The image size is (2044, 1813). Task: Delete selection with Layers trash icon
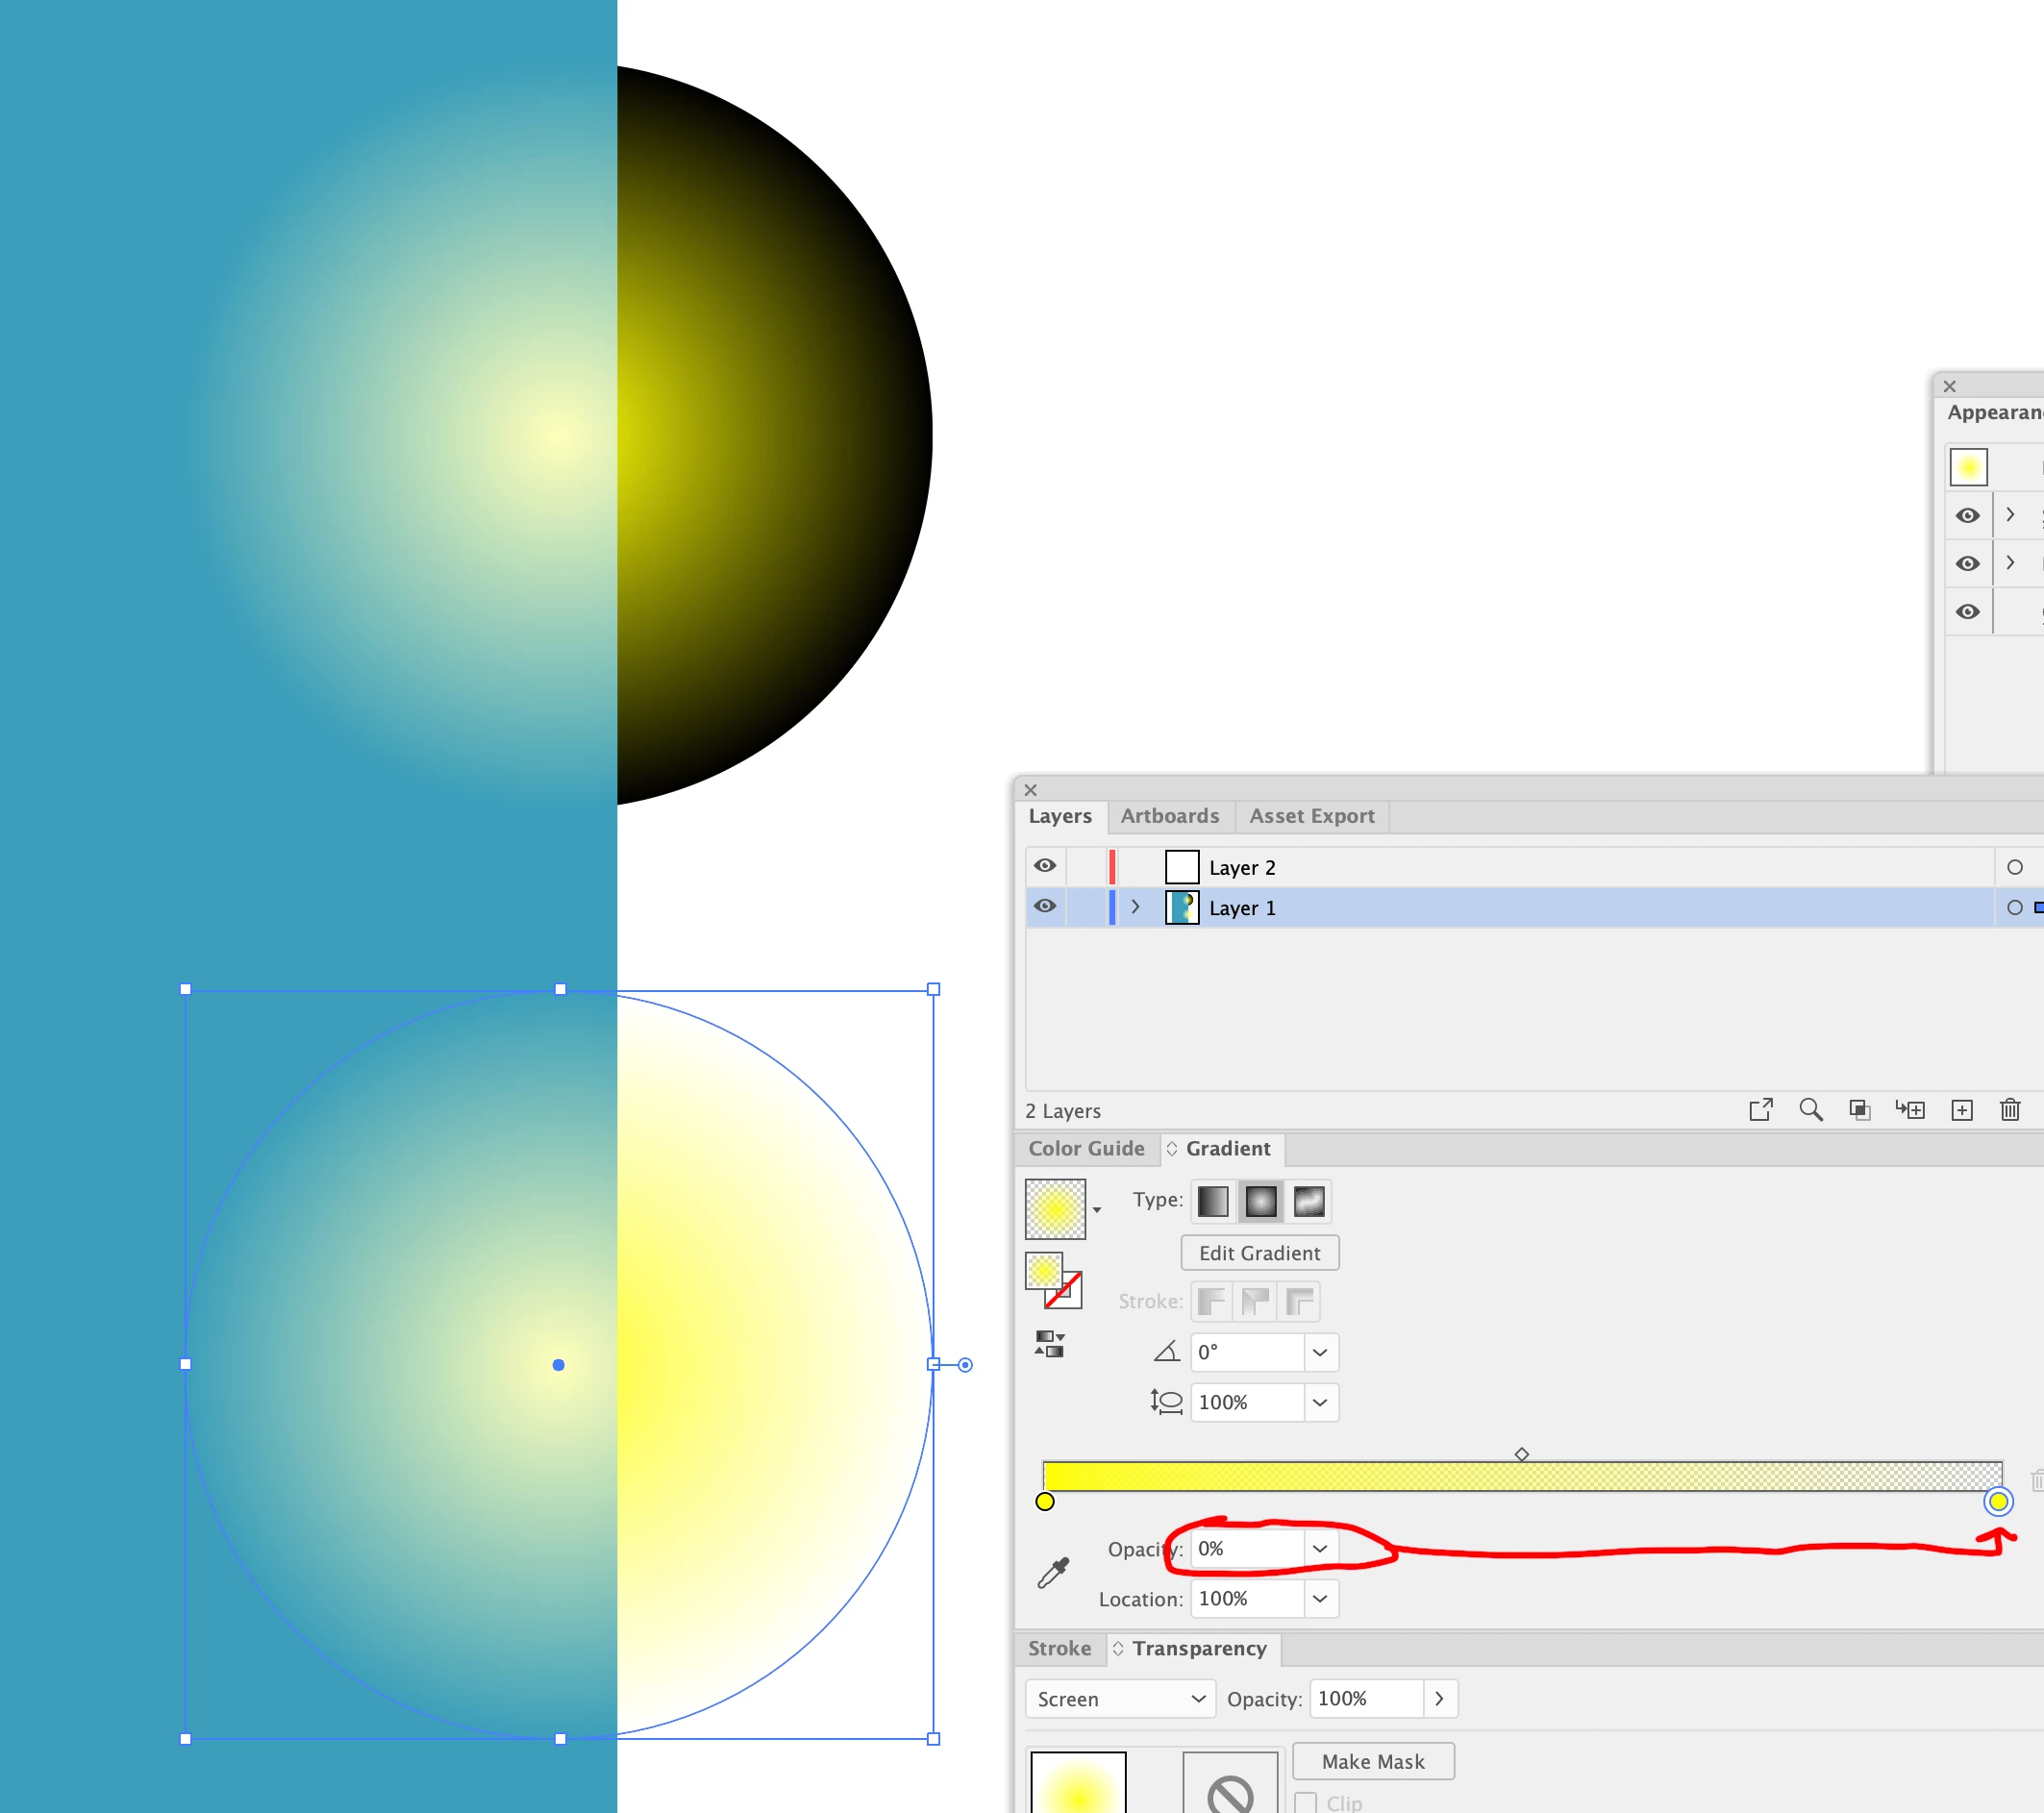click(x=2010, y=1110)
